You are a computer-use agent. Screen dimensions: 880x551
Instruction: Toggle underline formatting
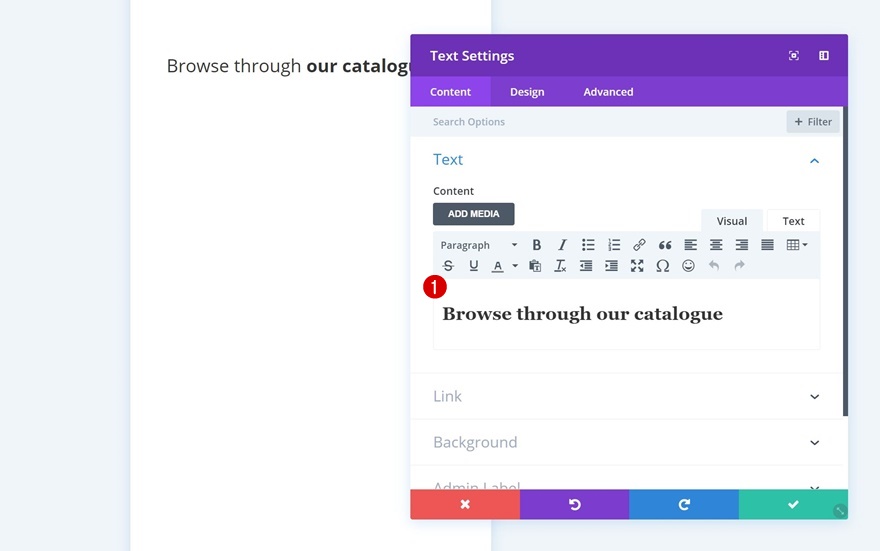click(473, 266)
